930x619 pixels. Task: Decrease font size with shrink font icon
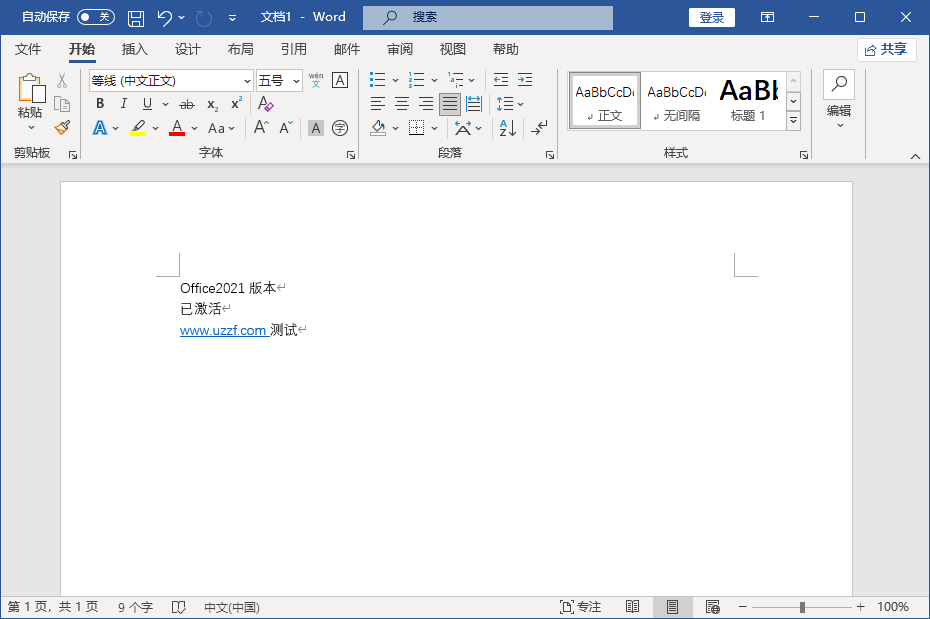286,127
